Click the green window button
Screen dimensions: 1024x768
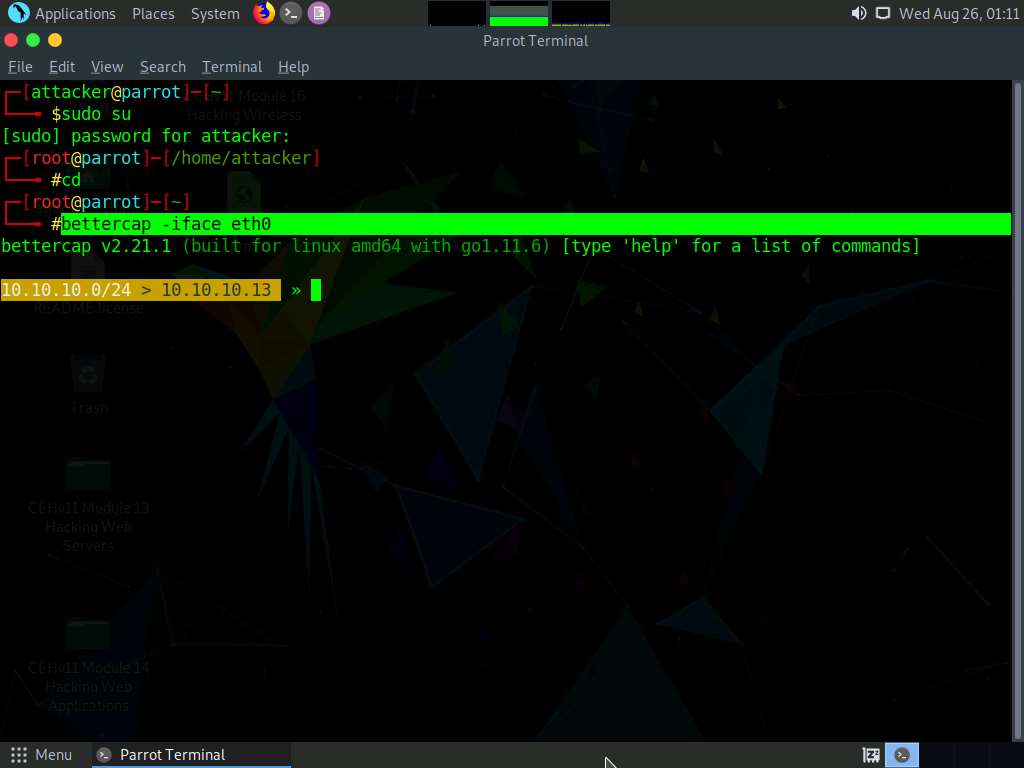[x=33, y=40]
